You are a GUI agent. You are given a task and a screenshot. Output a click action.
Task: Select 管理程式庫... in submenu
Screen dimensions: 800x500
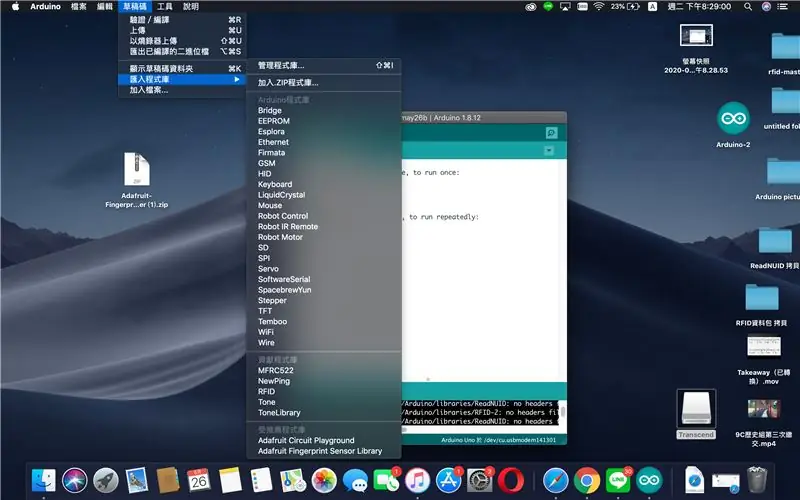323,65
